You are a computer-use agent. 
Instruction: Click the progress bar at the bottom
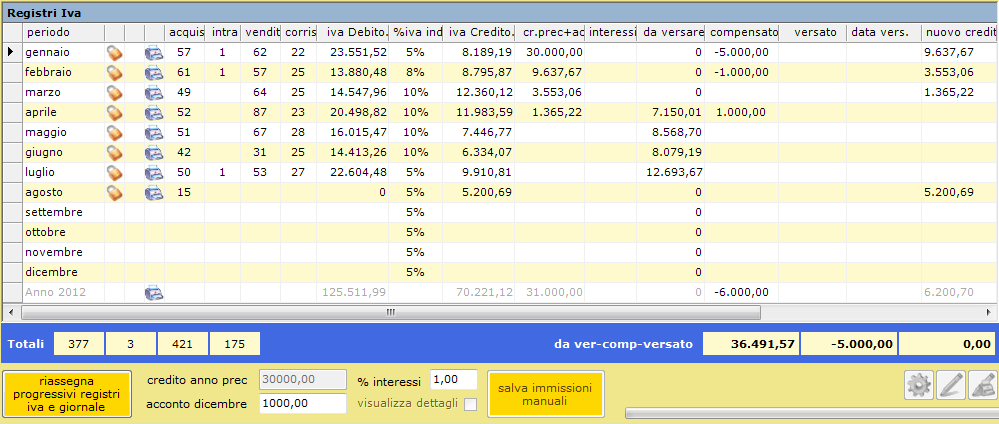(807, 412)
